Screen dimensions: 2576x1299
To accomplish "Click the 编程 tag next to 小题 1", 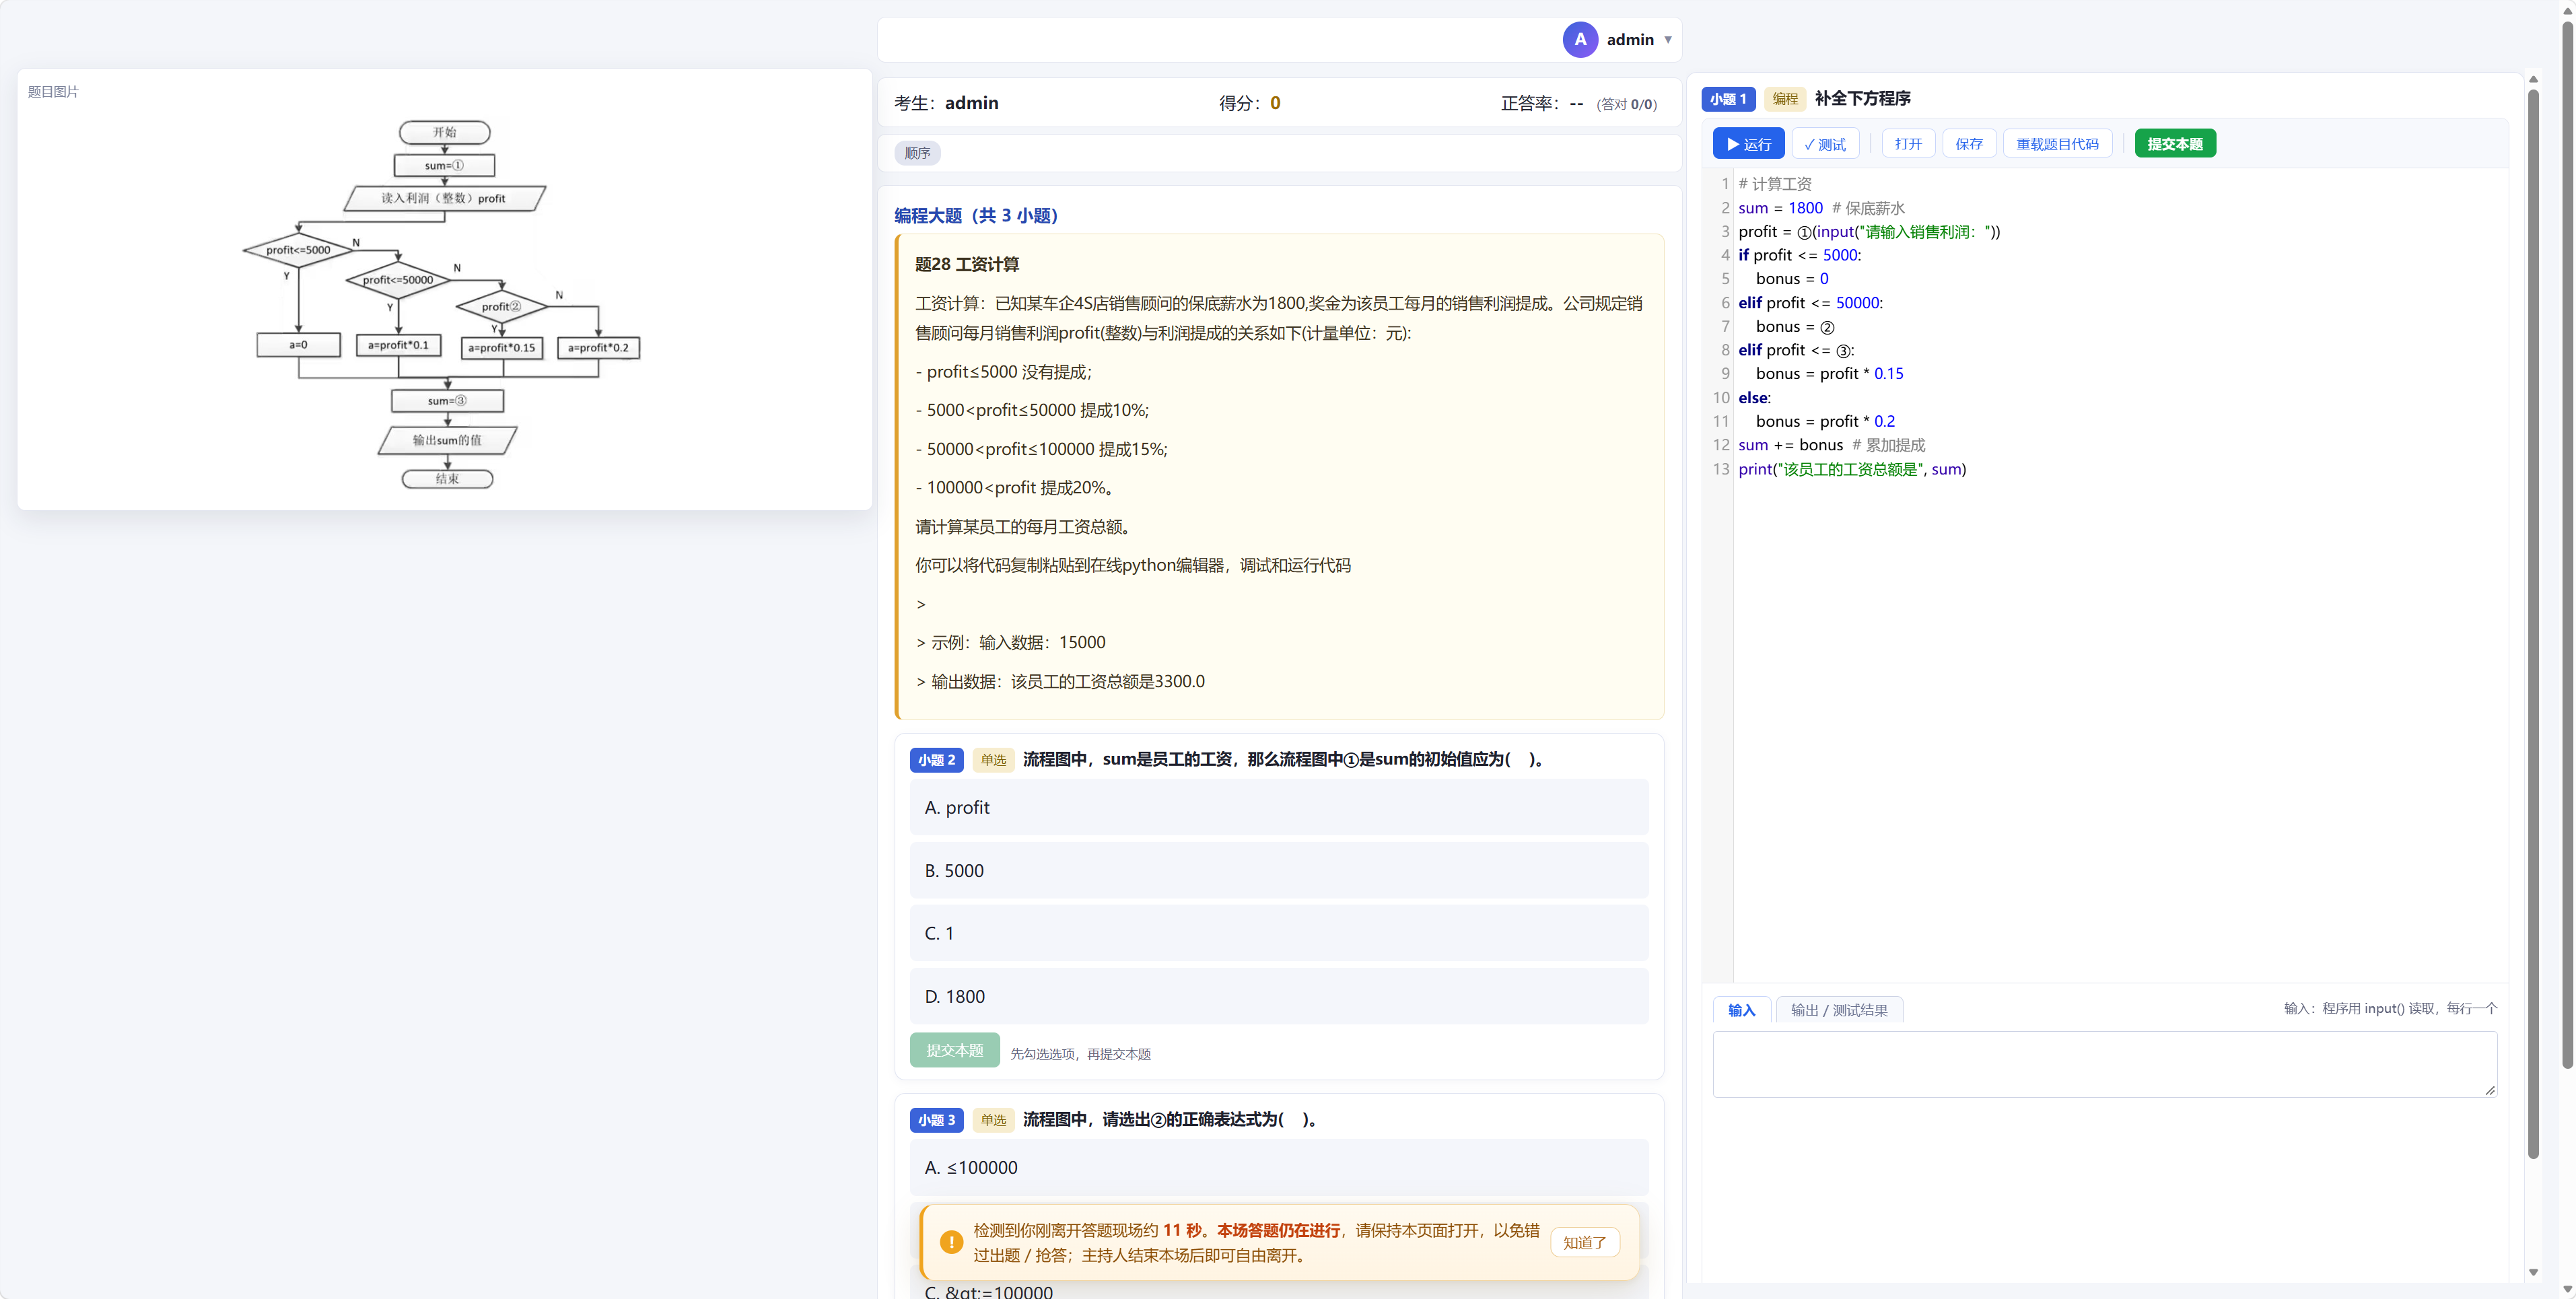I will 1785,99.
